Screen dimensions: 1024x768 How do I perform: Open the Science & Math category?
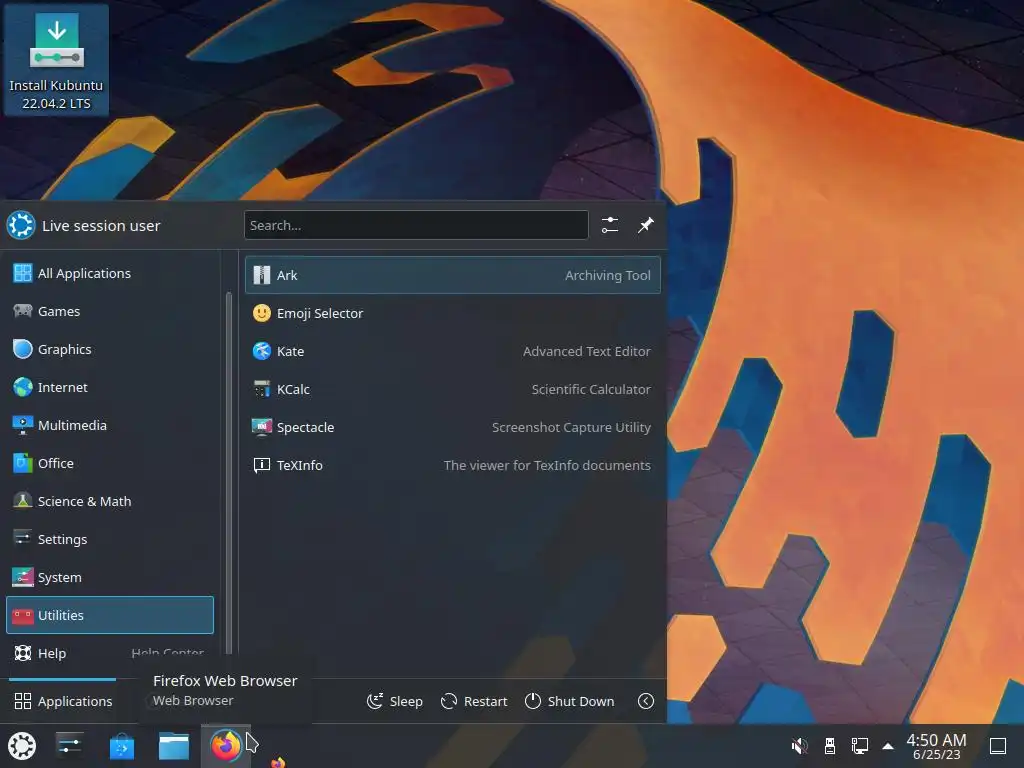[x=110, y=501]
